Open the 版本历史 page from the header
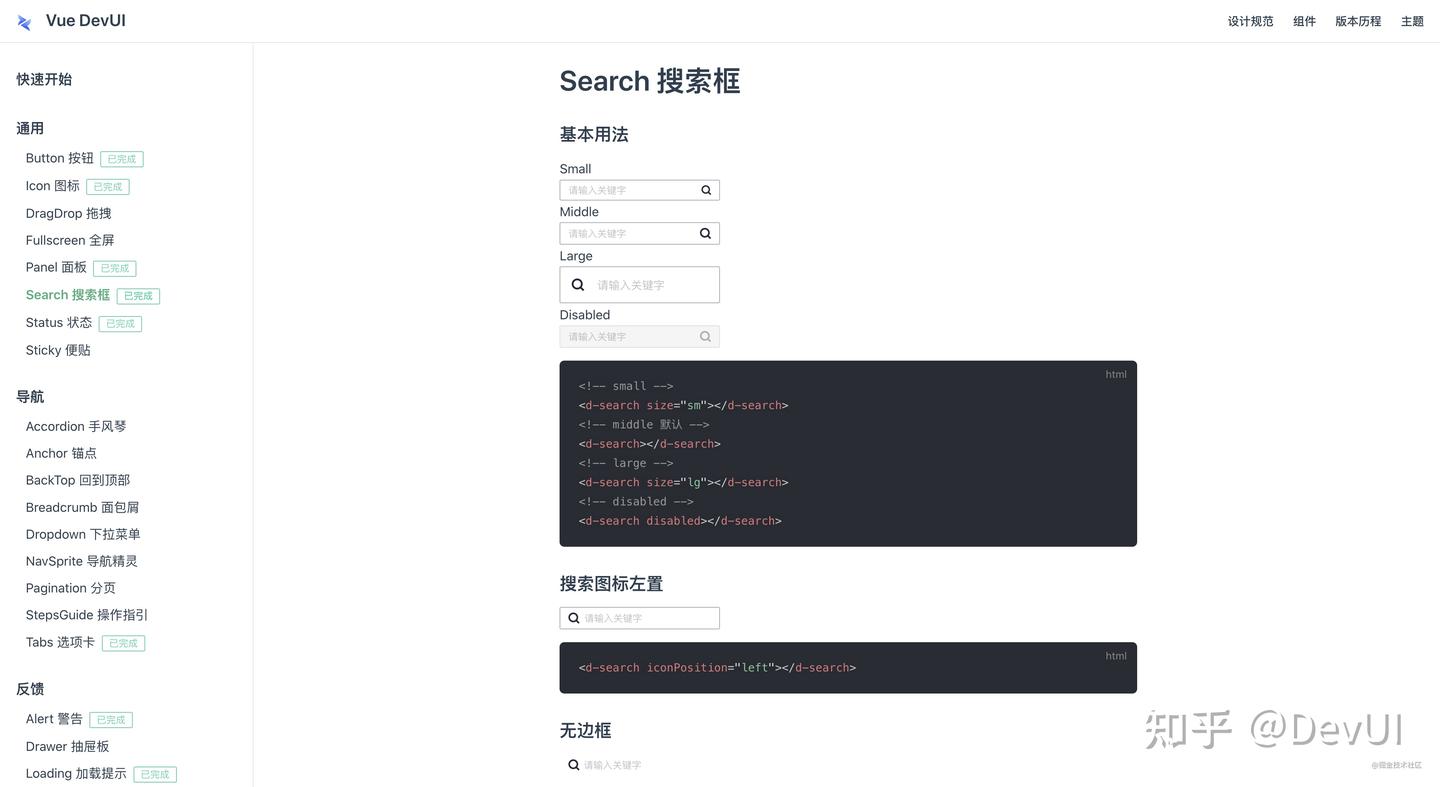The width and height of the screenshot is (1440, 787). (1358, 18)
